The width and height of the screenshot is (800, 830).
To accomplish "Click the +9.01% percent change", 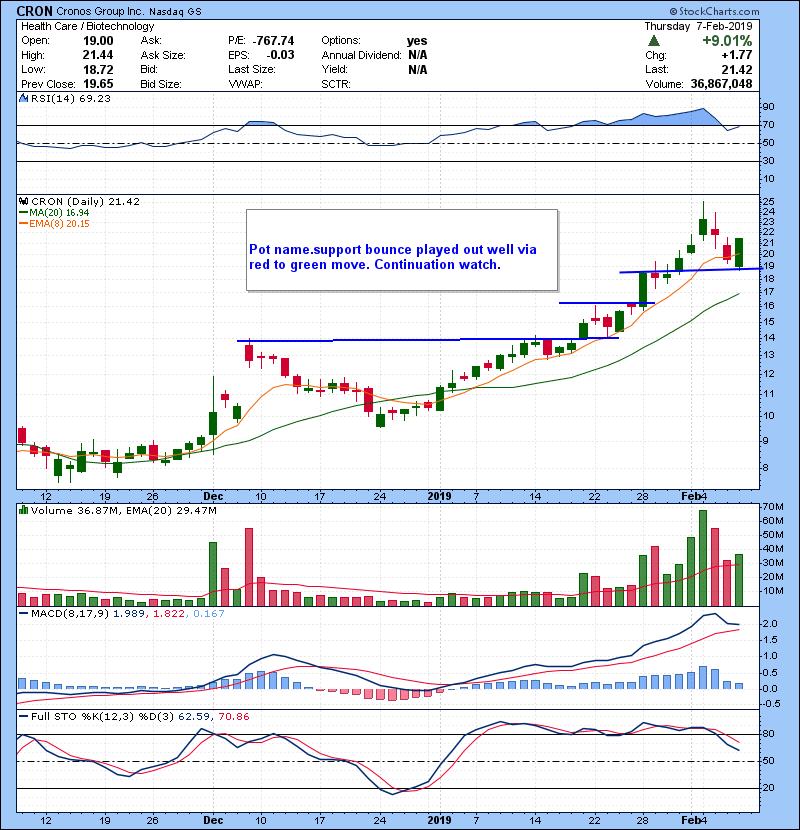I will click(x=727, y=41).
